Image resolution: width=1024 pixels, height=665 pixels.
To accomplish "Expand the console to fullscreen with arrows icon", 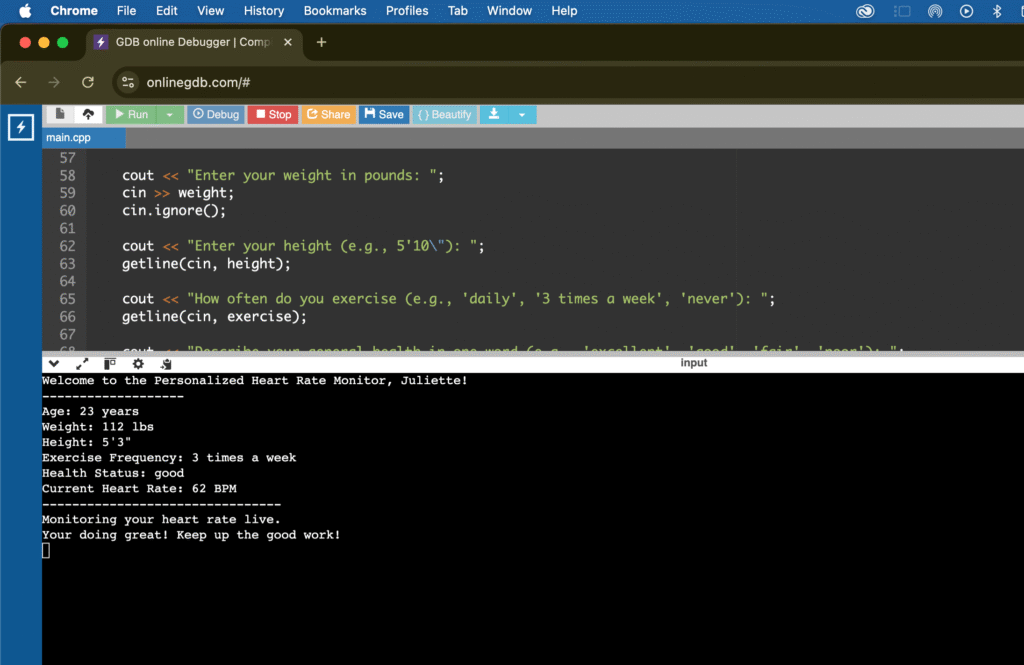I will (x=82, y=363).
